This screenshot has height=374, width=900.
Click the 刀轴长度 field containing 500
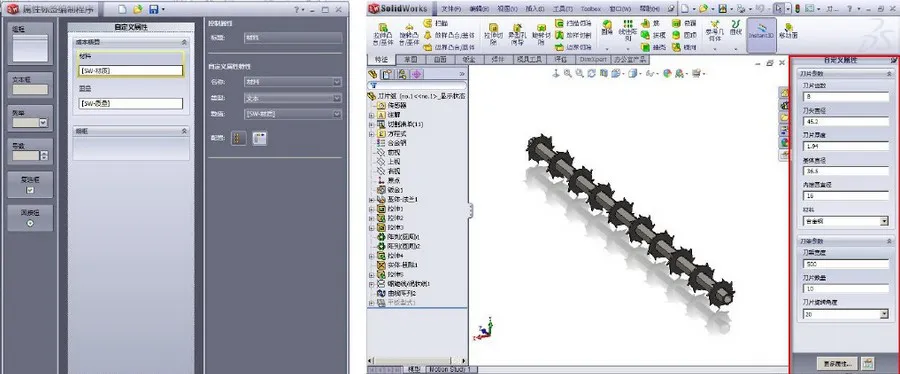point(846,264)
